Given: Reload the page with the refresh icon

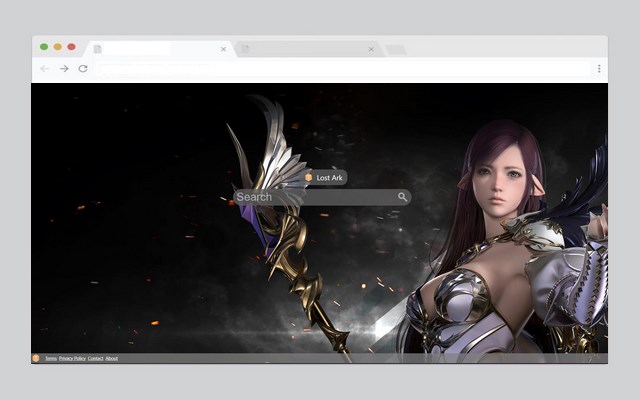Looking at the screenshot, I should (83, 69).
